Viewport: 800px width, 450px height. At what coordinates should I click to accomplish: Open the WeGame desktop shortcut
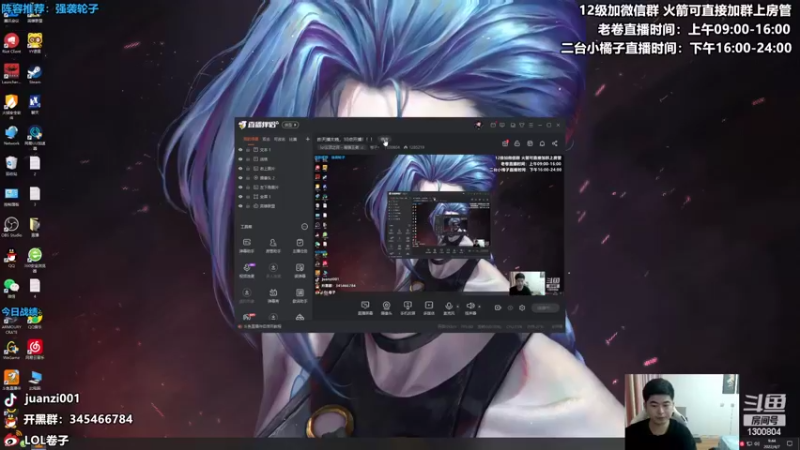pos(11,349)
